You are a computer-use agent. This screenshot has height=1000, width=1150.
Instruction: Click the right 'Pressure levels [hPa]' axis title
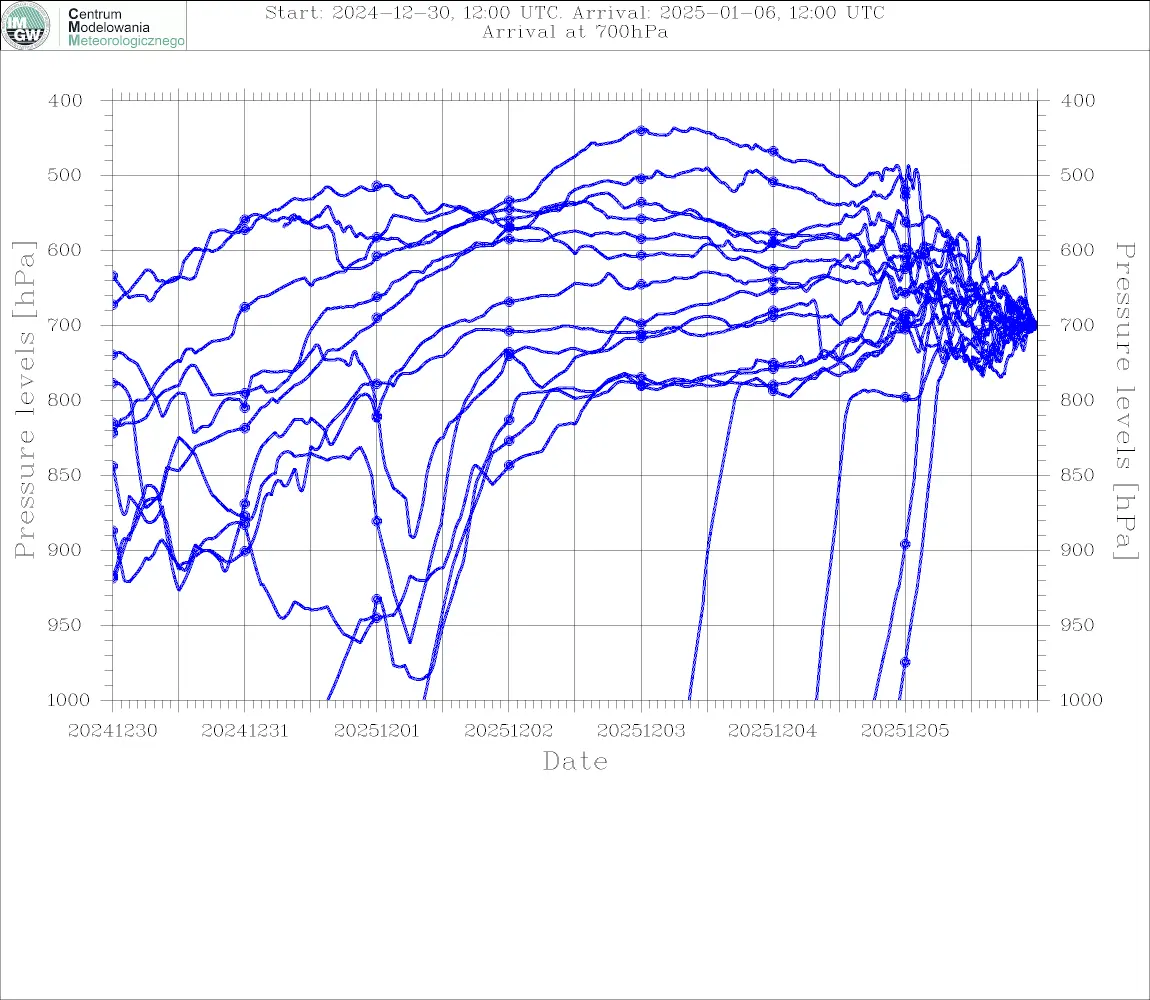pyautogui.click(x=1125, y=401)
